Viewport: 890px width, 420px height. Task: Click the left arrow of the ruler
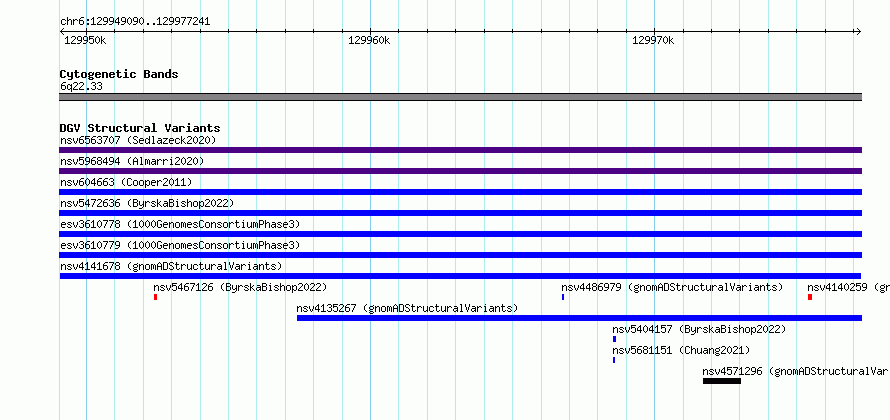click(x=62, y=32)
